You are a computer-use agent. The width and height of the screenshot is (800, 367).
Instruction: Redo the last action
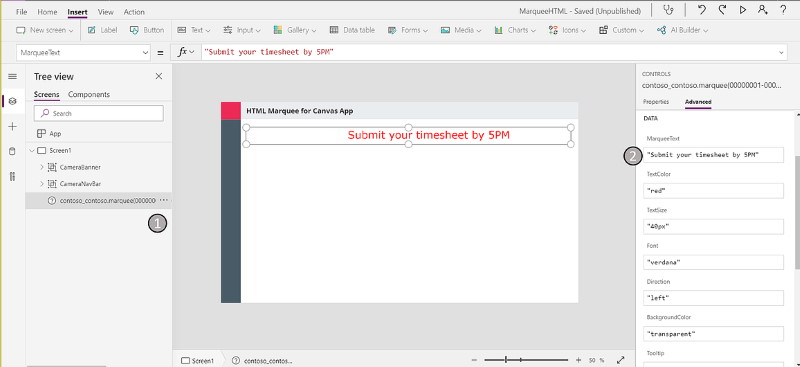click(722, 10)
